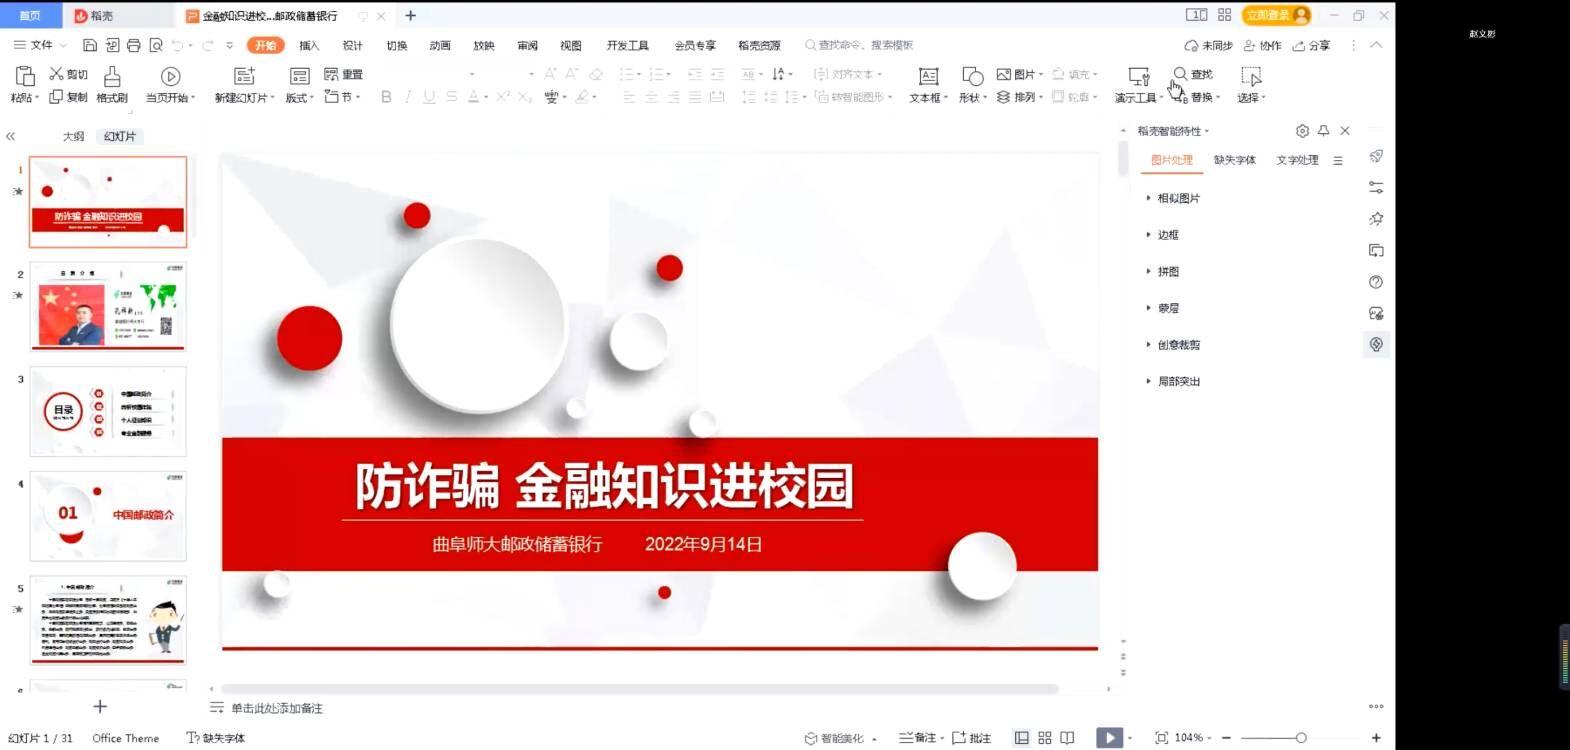1570x750 pixels.
Task: Toggle the notes (备注) pane
Action: [x=918, y=738]
